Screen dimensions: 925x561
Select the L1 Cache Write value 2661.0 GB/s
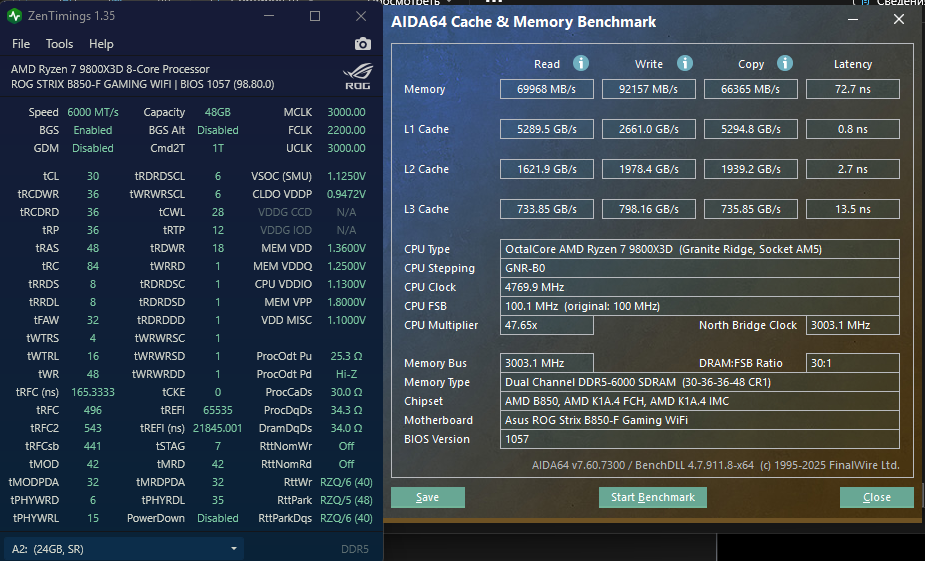(x=649, y=129)
